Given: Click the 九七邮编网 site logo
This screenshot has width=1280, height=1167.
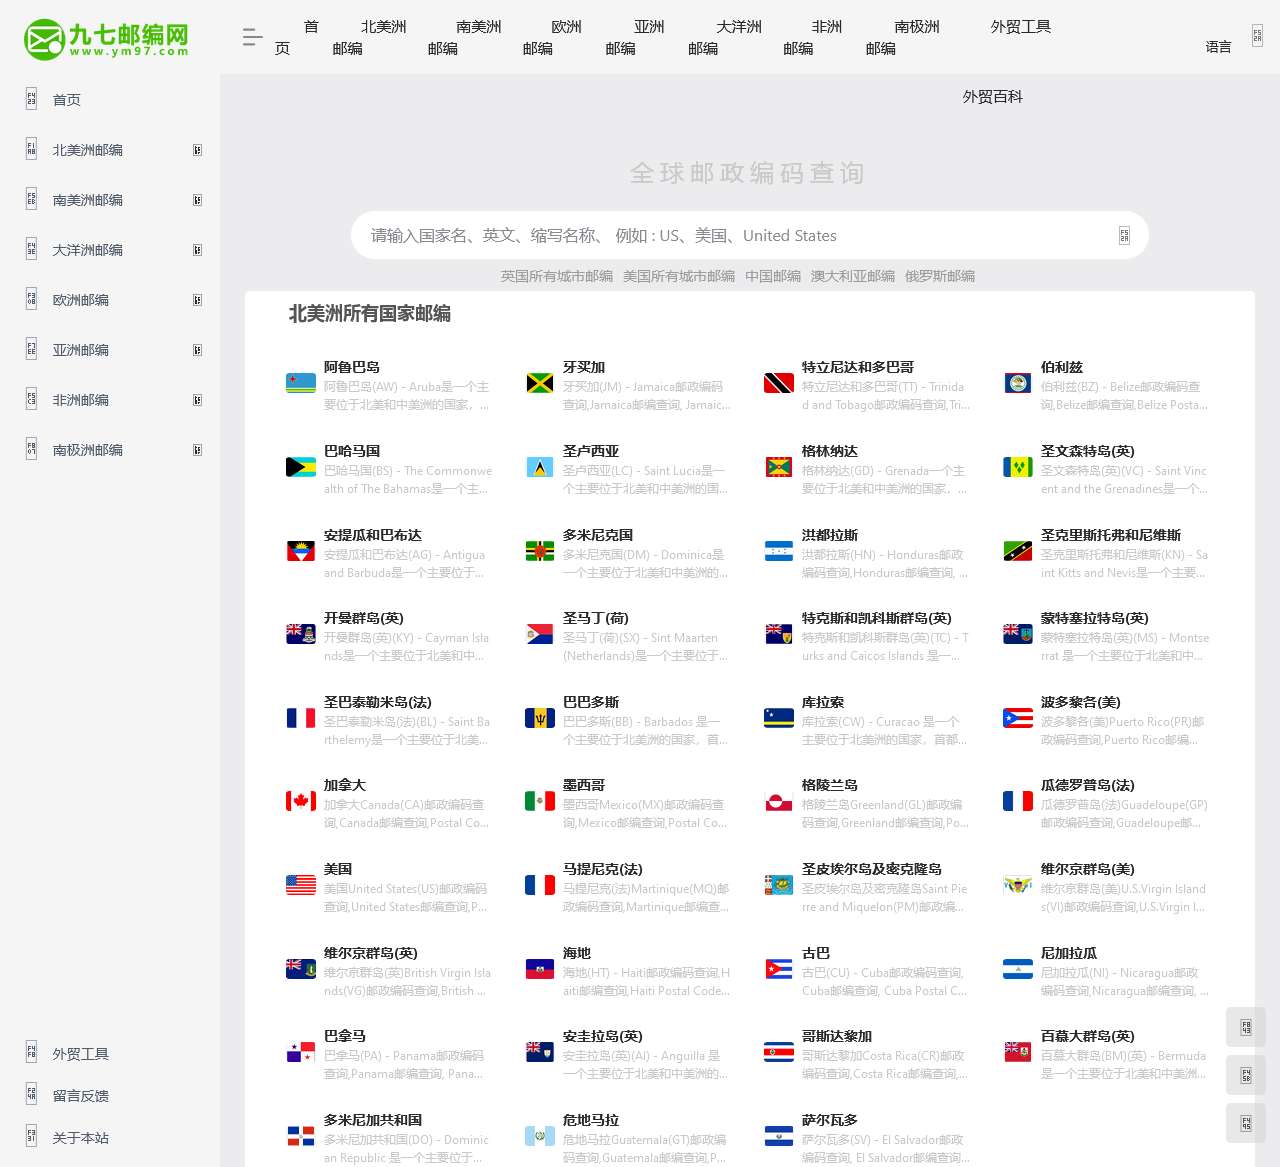Looking at the screenshot, I should click(x=106, y=38).
